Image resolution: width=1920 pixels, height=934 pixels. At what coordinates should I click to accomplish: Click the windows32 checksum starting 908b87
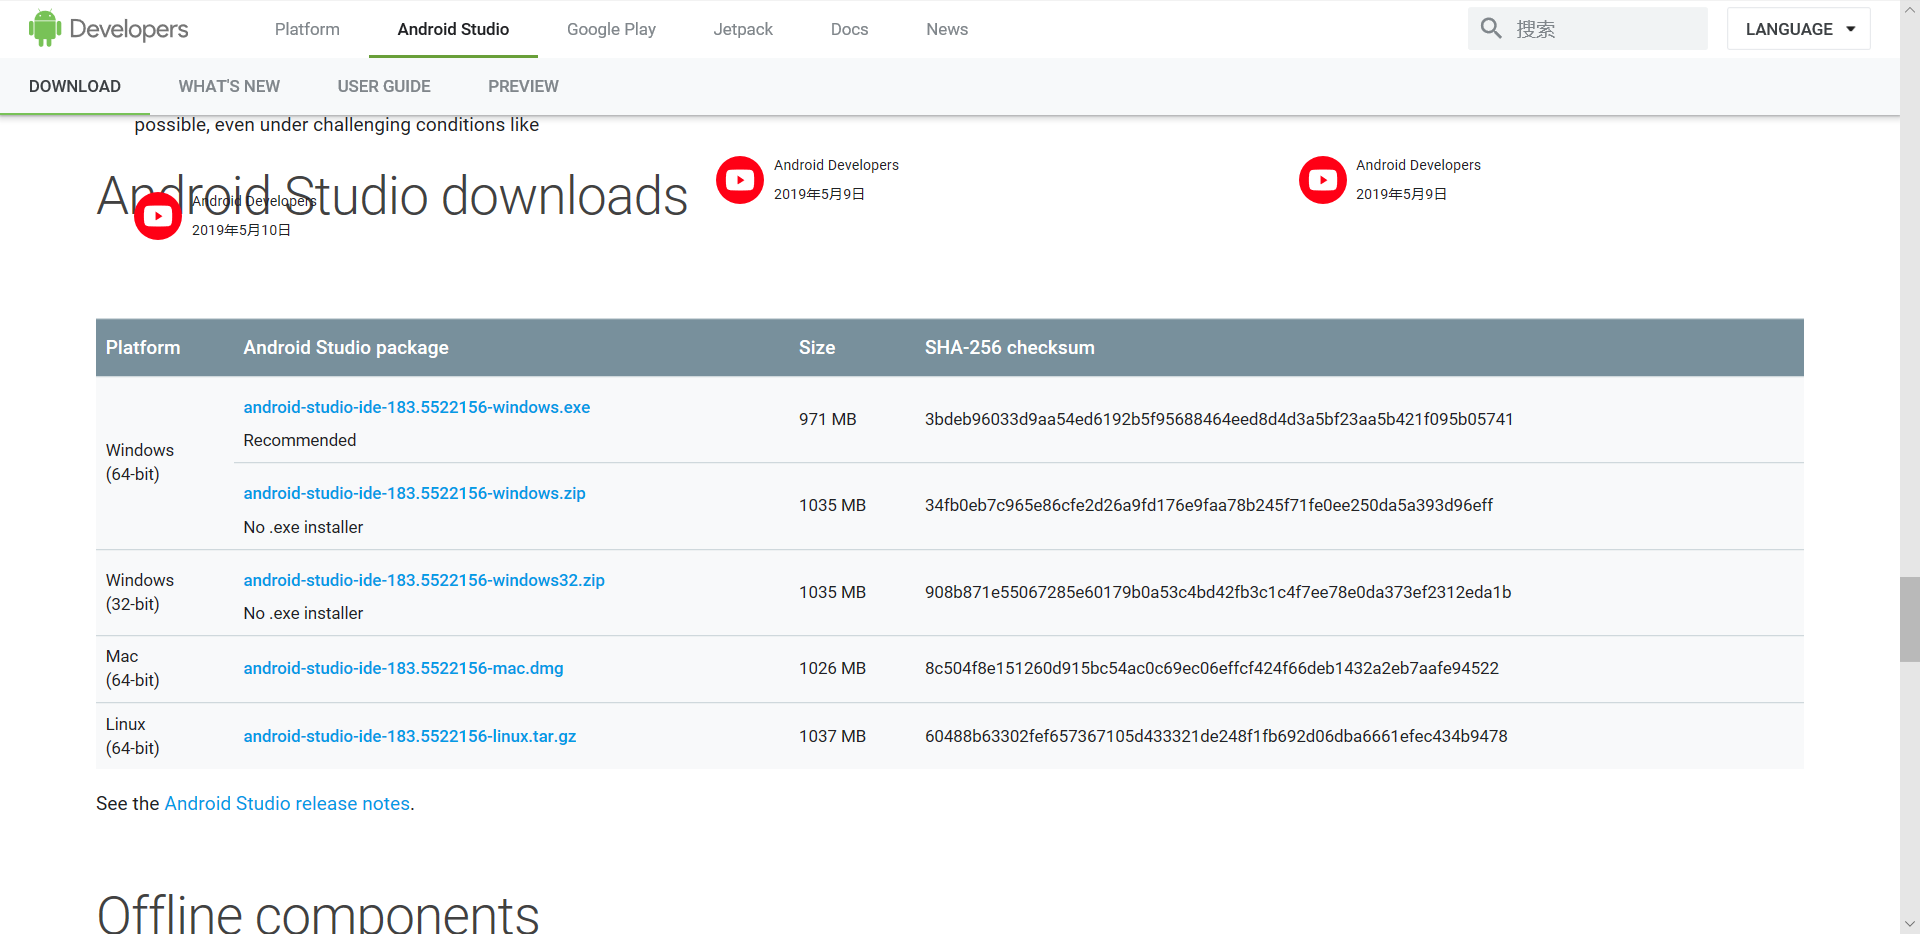point(1218,592)
